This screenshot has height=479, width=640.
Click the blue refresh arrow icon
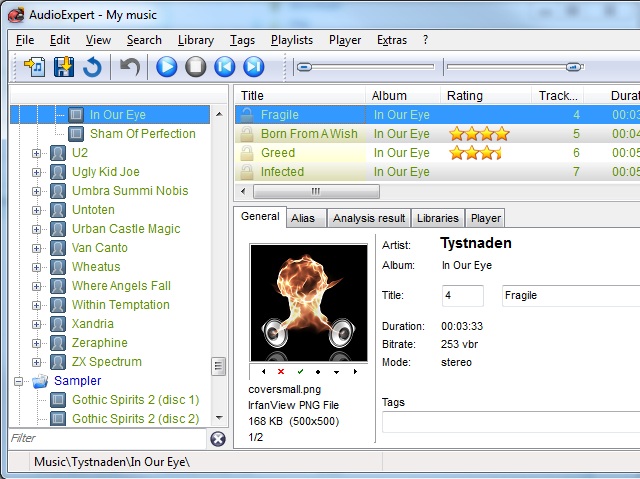93,67
